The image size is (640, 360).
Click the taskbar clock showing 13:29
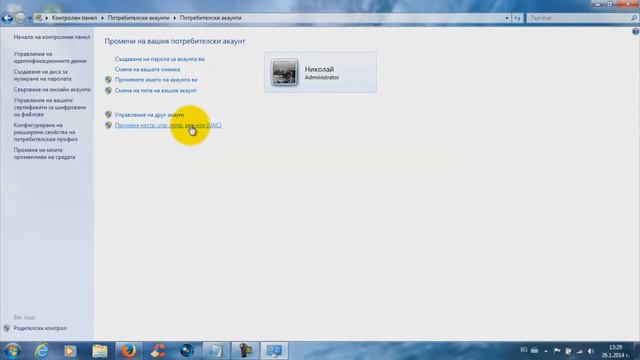point(615,351)
